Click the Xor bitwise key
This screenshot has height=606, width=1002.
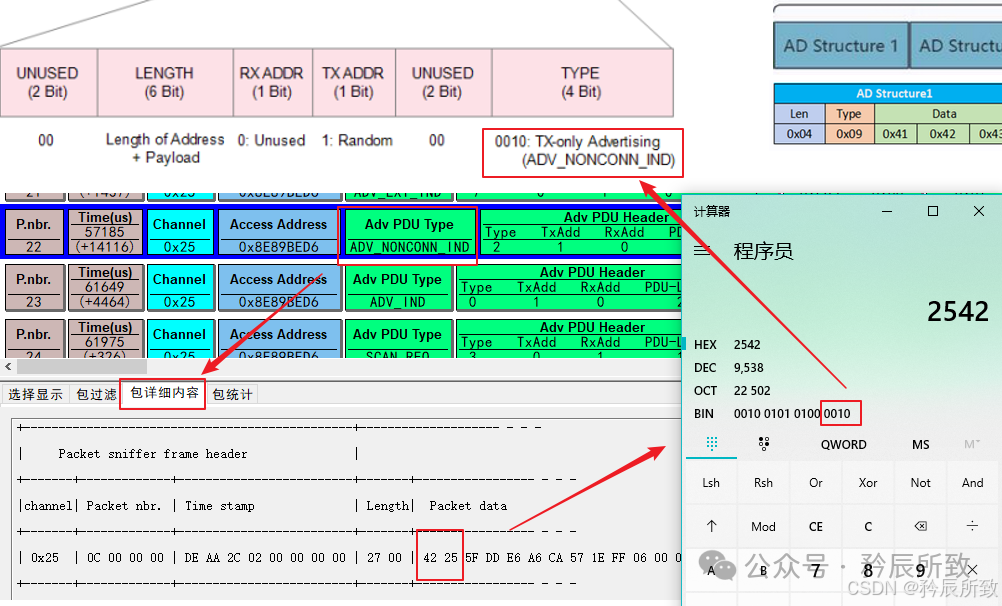[868, 483]
